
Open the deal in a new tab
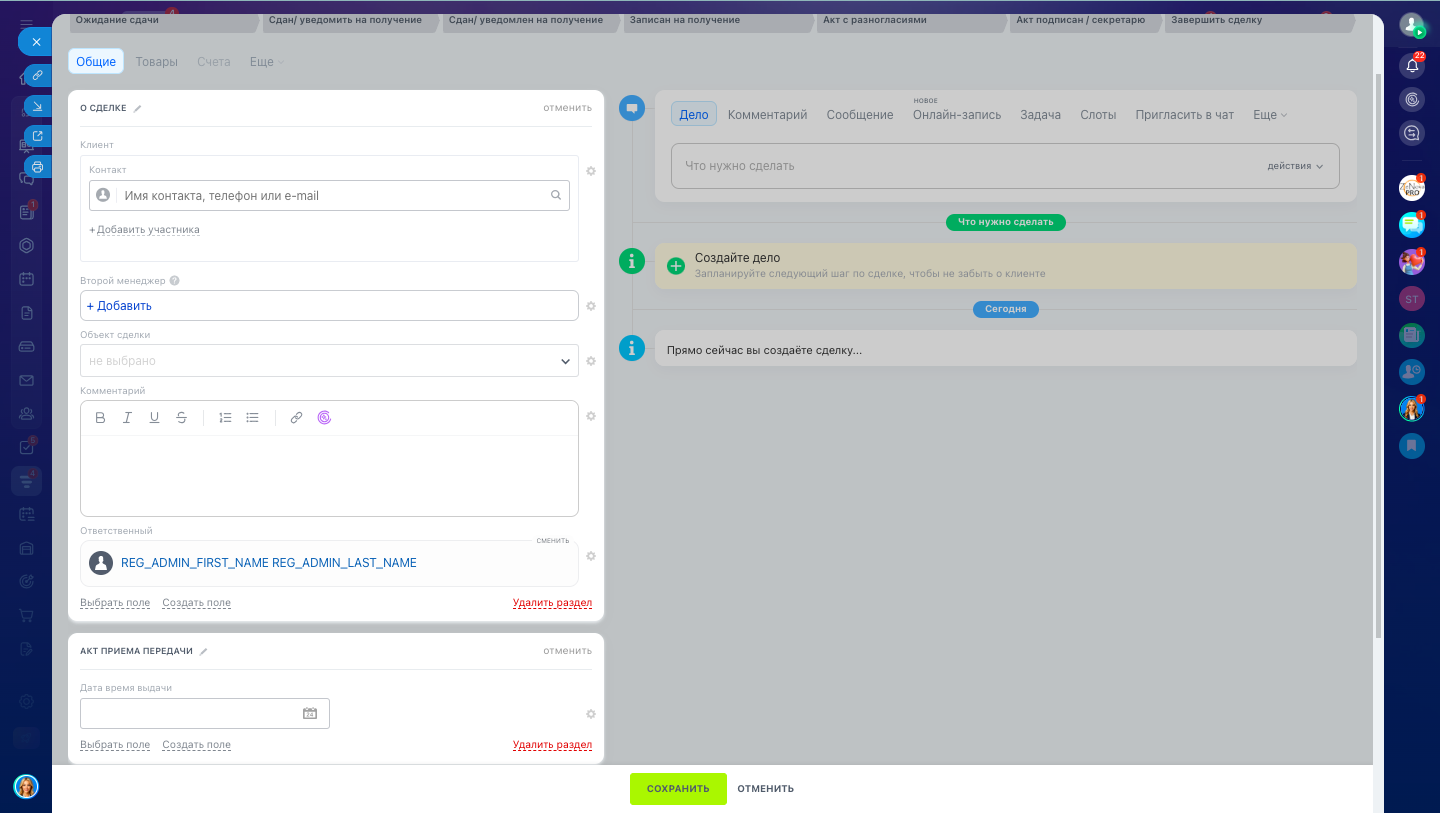pos(37,136)
